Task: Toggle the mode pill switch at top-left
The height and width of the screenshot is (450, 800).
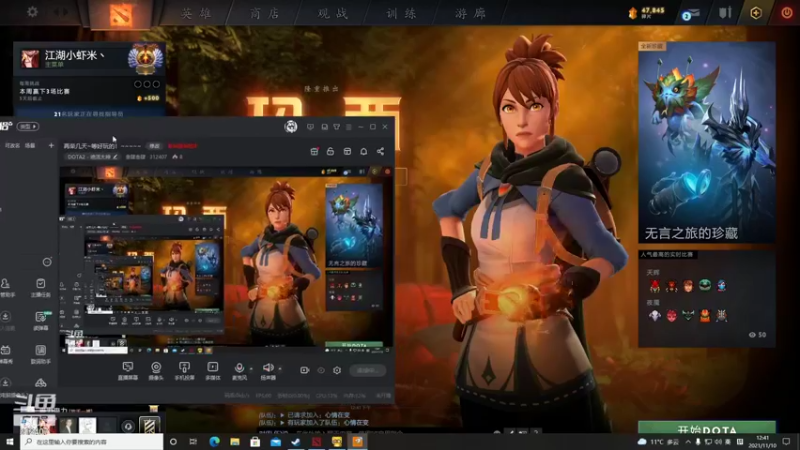Action: click(x=28, y=127)
